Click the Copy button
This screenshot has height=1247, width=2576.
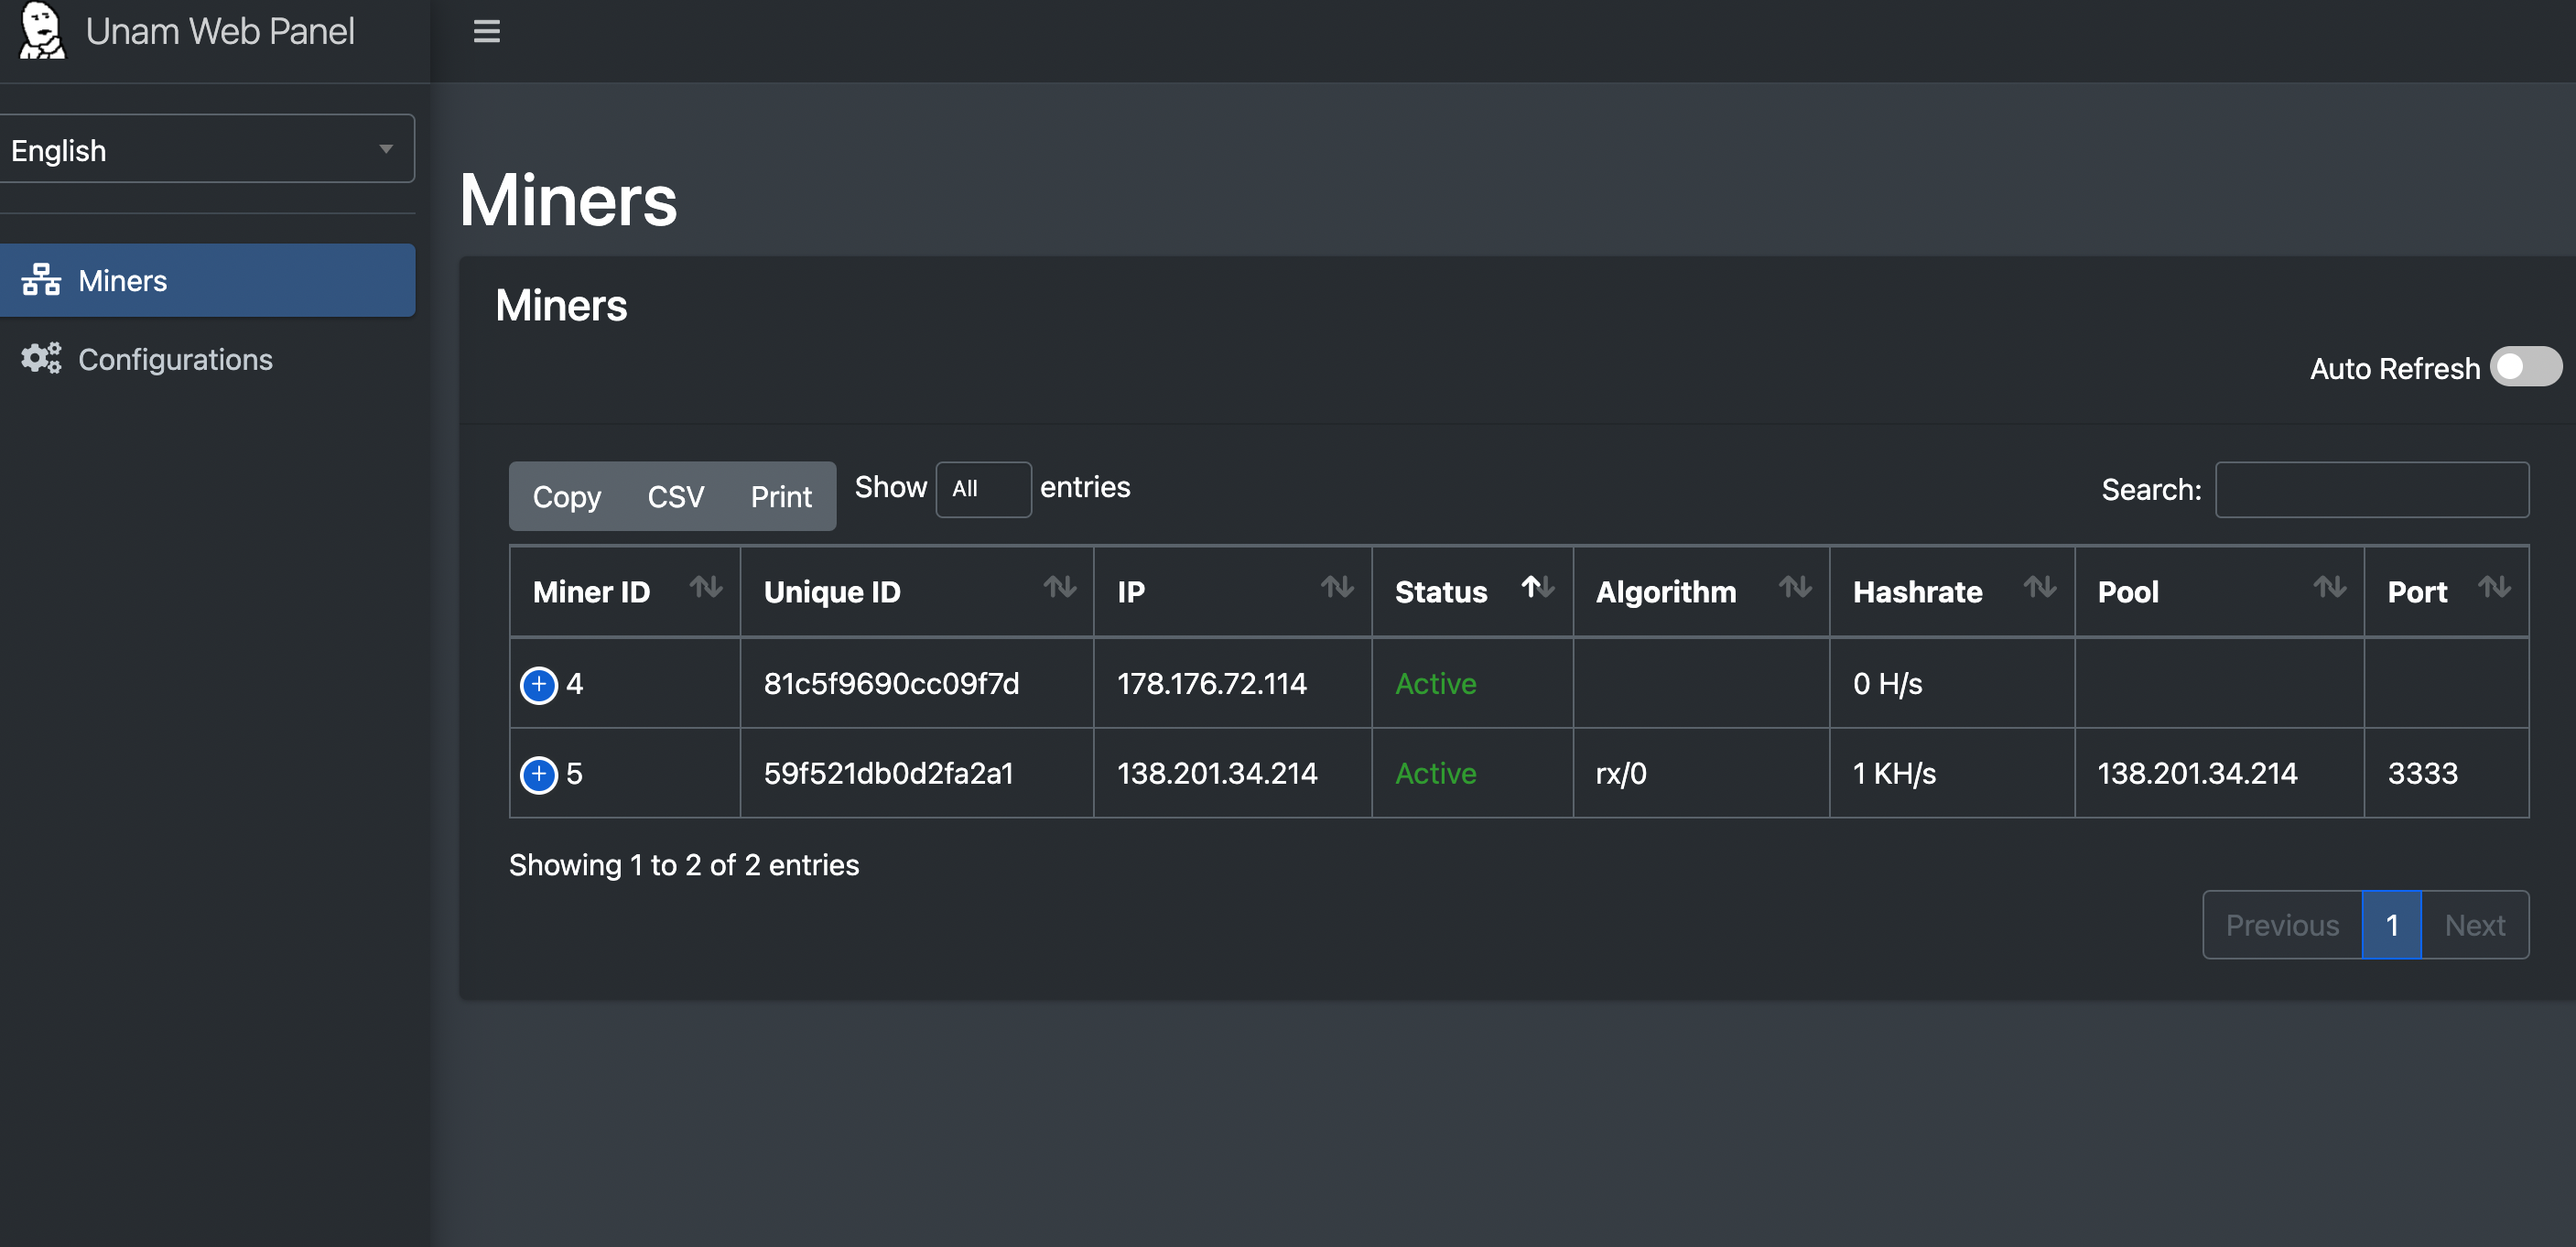pyautogui.click(x=566, y=496)
